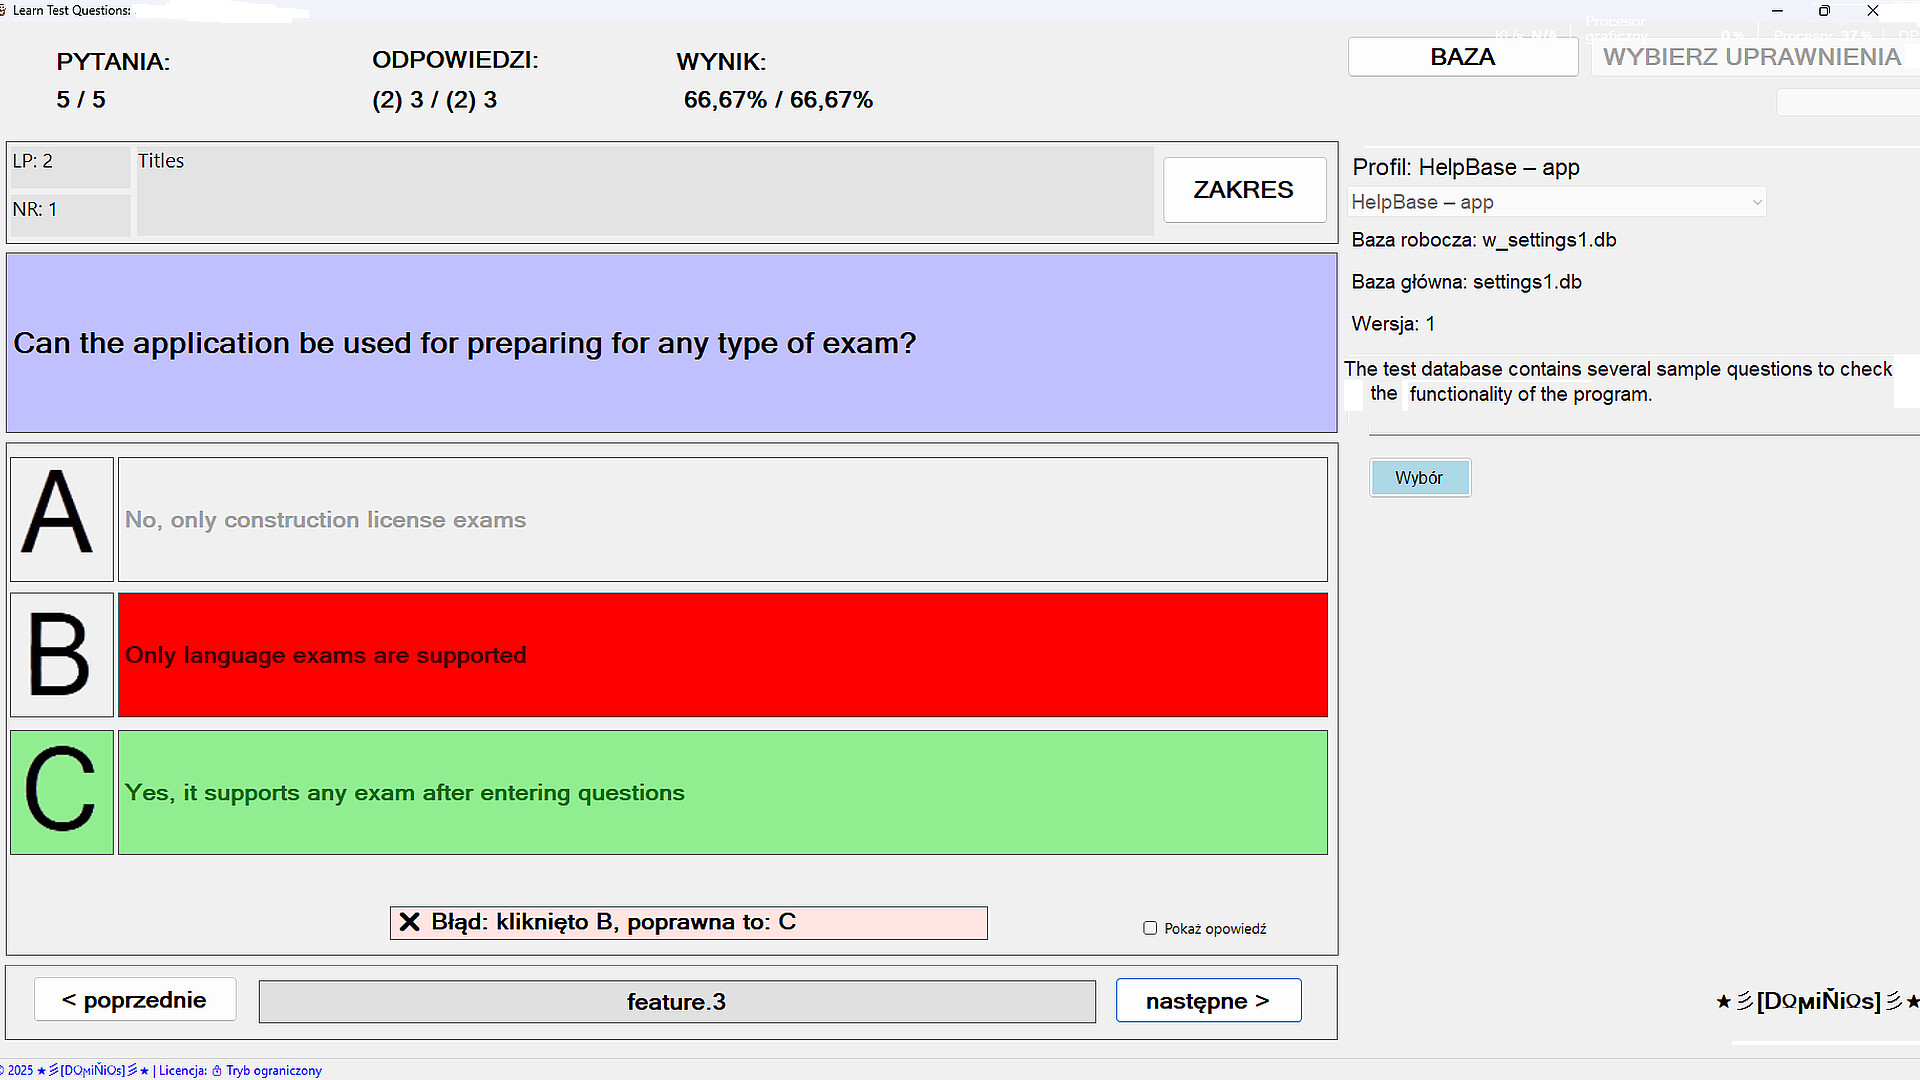Click the WYBIERZ UPRAWNIENIA menu item
The height and width of the screenshot is (1080, 1920).
click(1752, 57)
